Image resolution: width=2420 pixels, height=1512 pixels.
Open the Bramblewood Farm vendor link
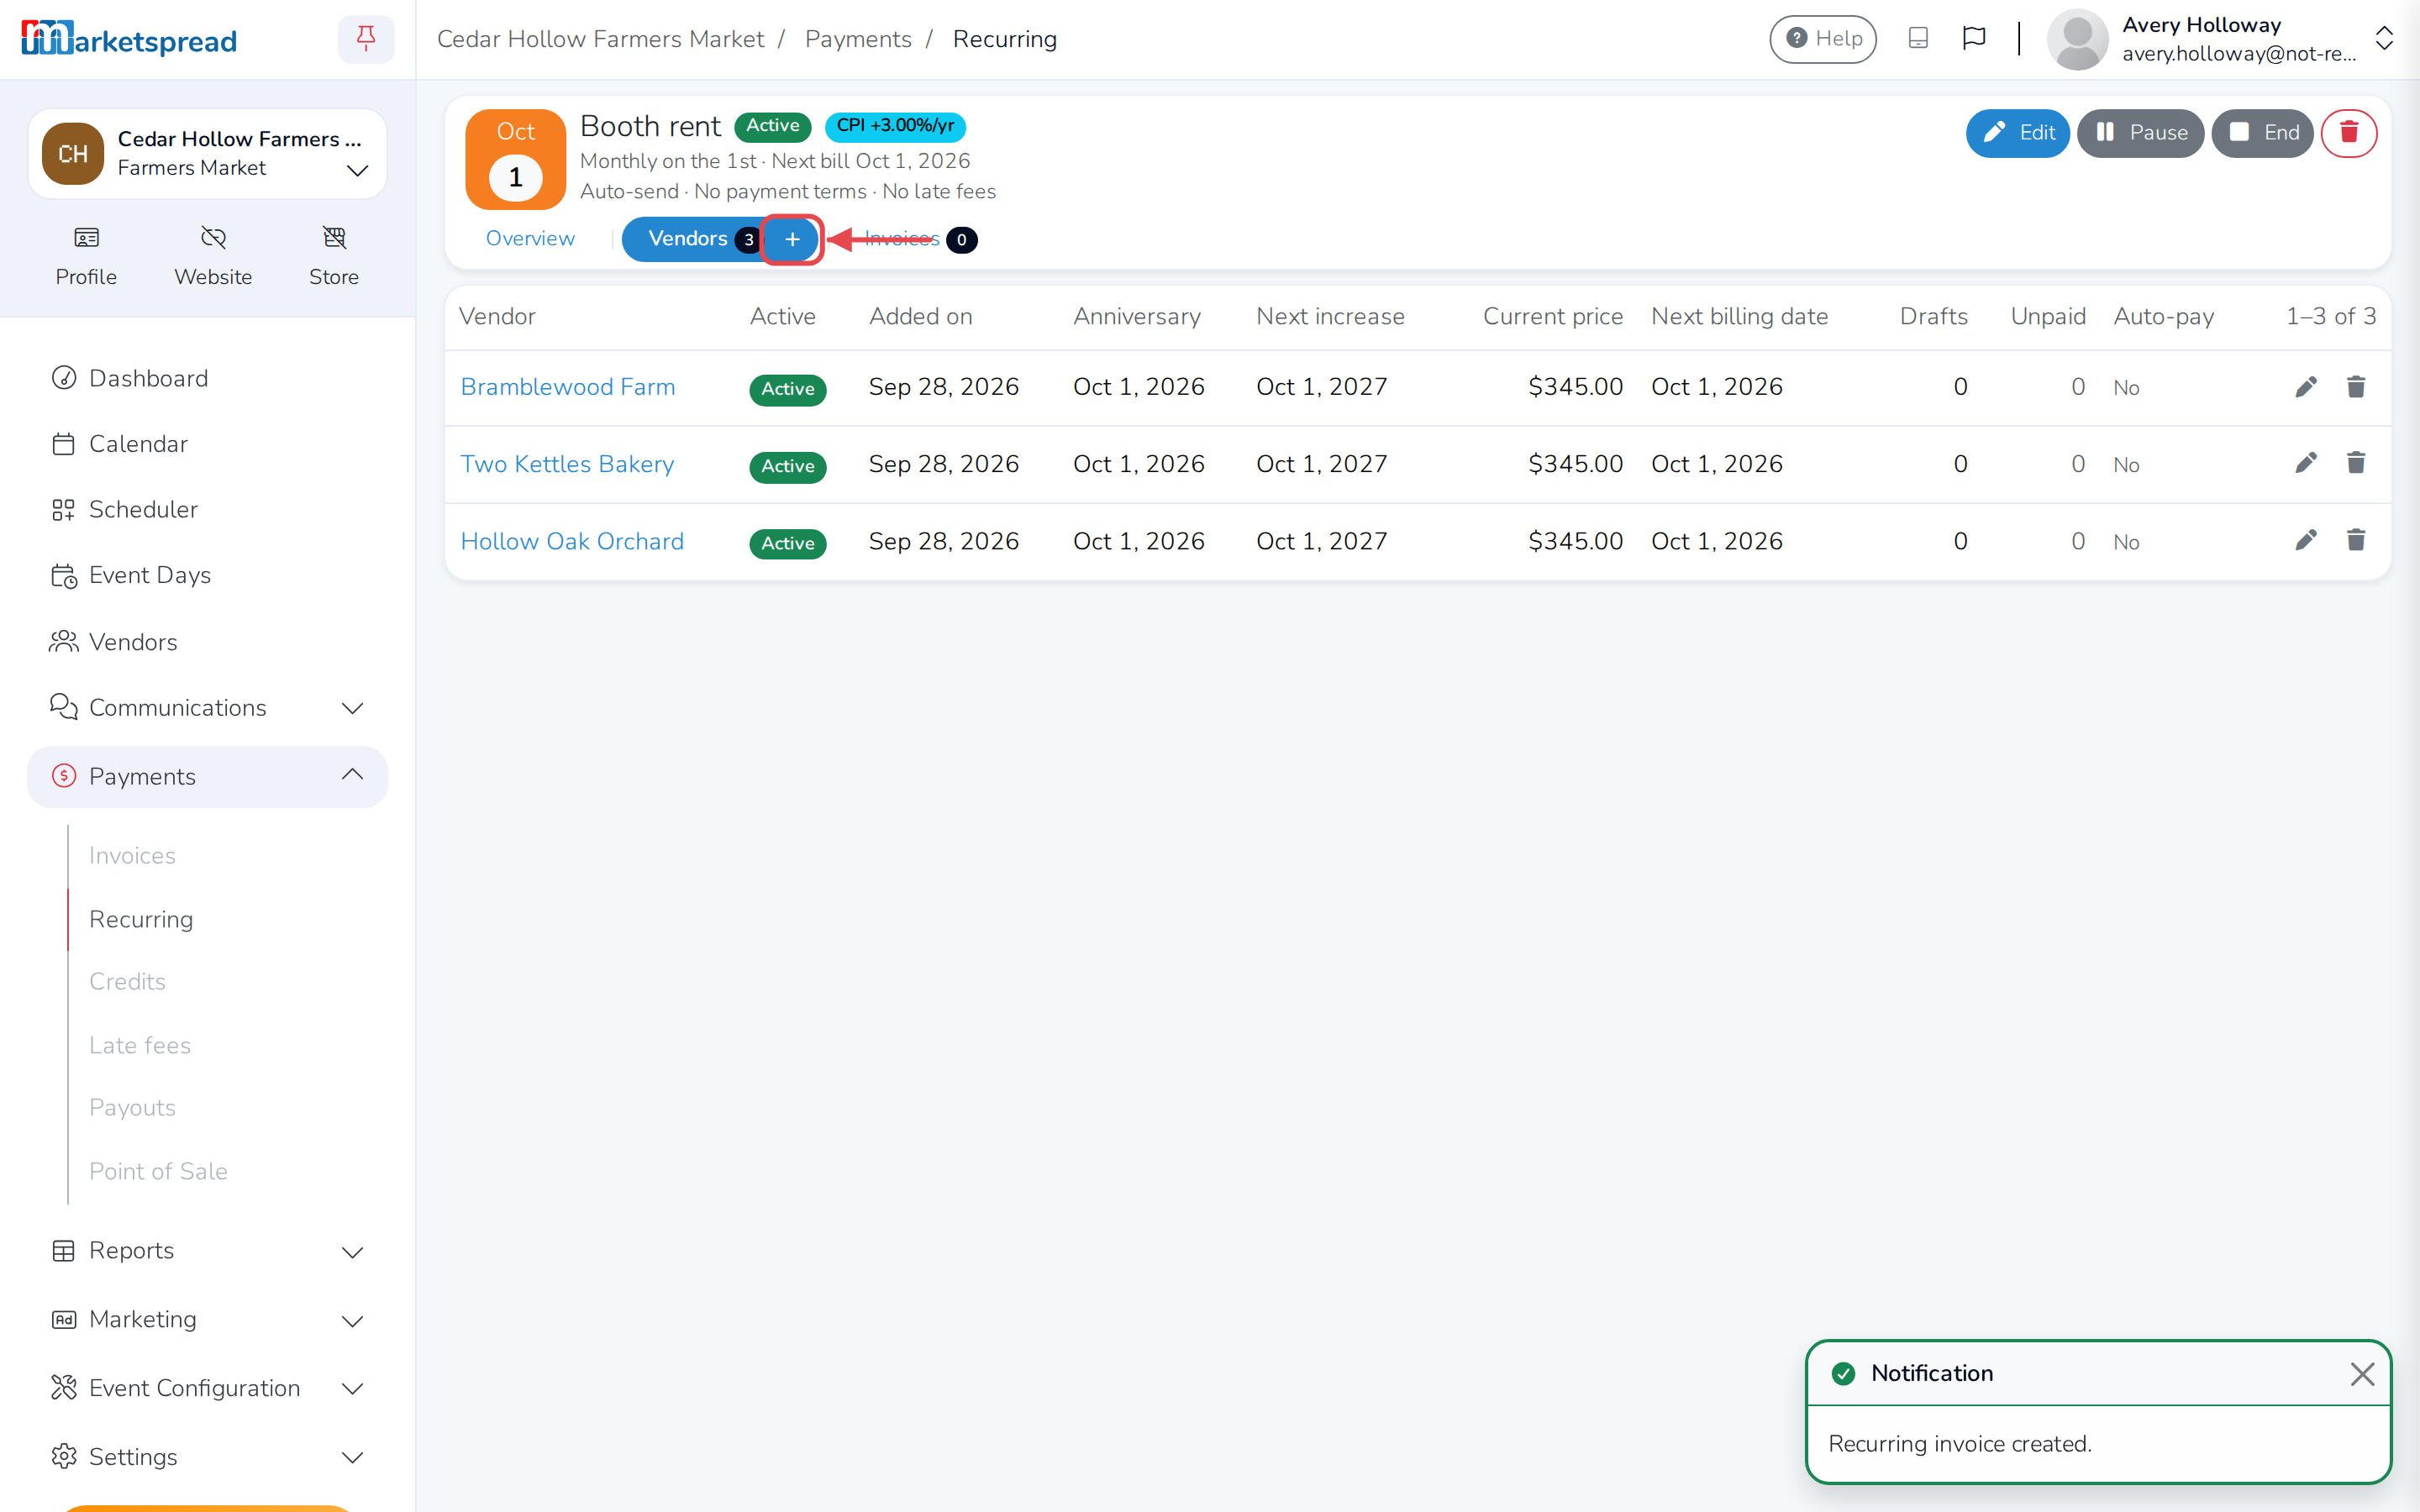tap(568, 387)
